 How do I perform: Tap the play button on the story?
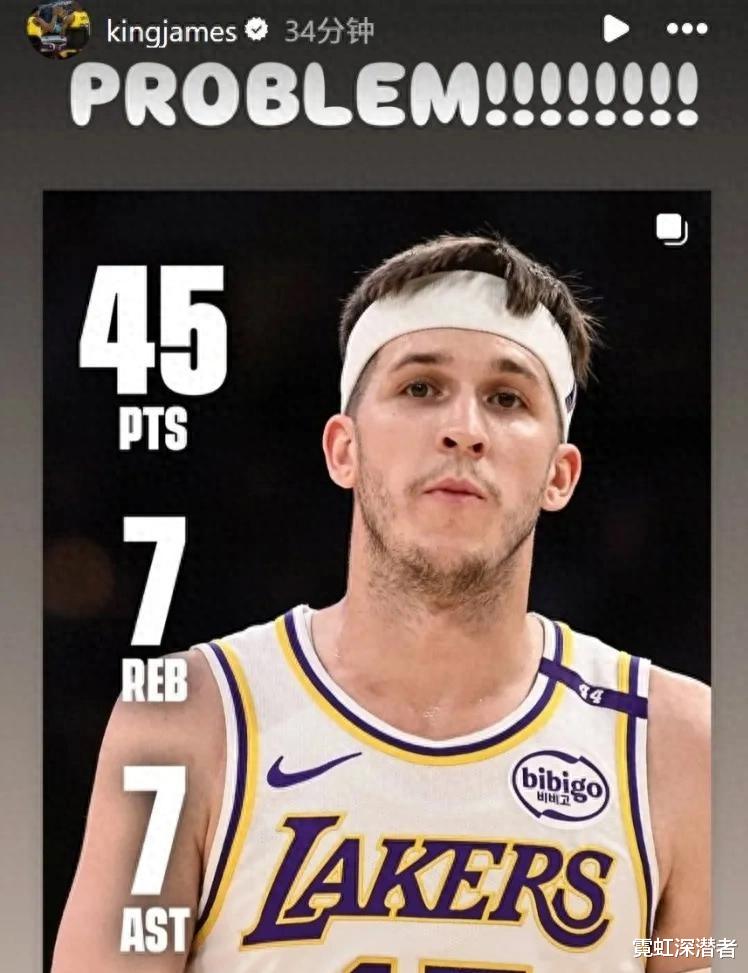click(616, 29)
